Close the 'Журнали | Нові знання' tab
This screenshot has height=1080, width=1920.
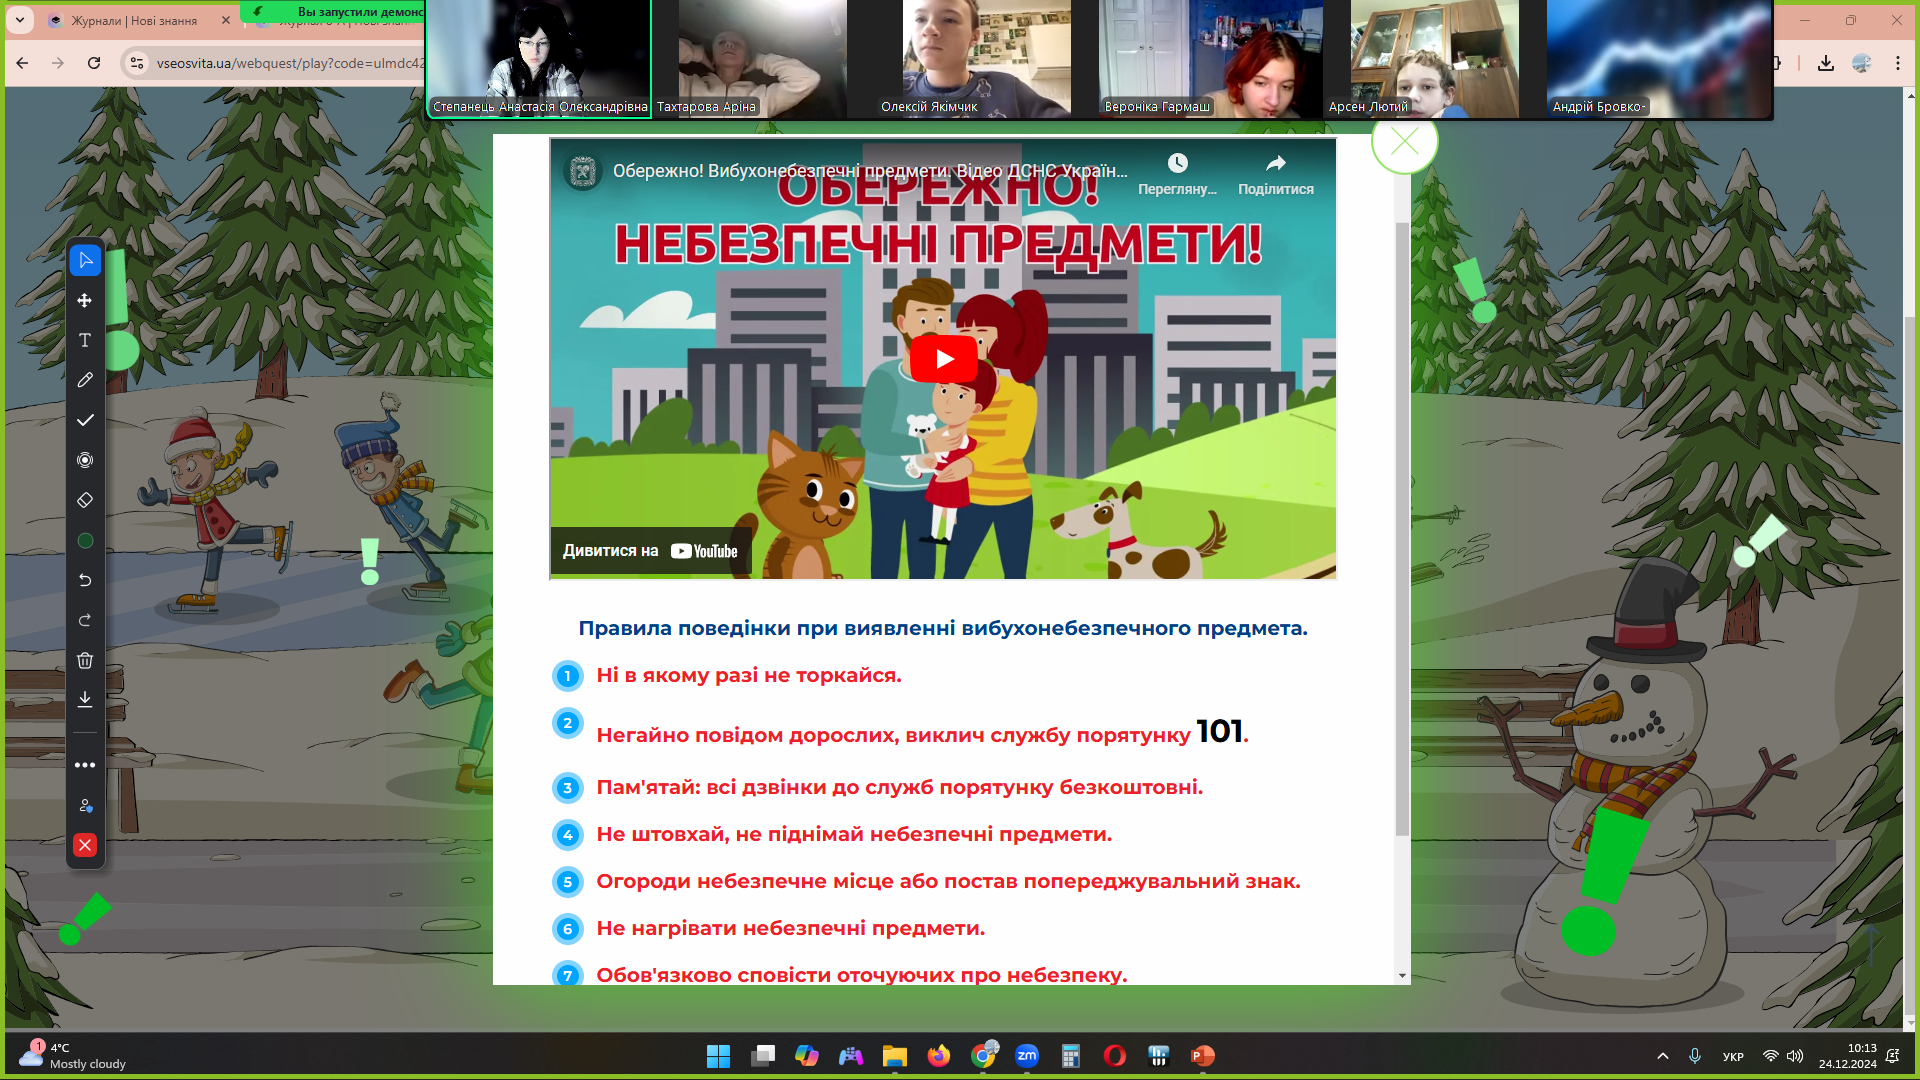coord(226,20)
